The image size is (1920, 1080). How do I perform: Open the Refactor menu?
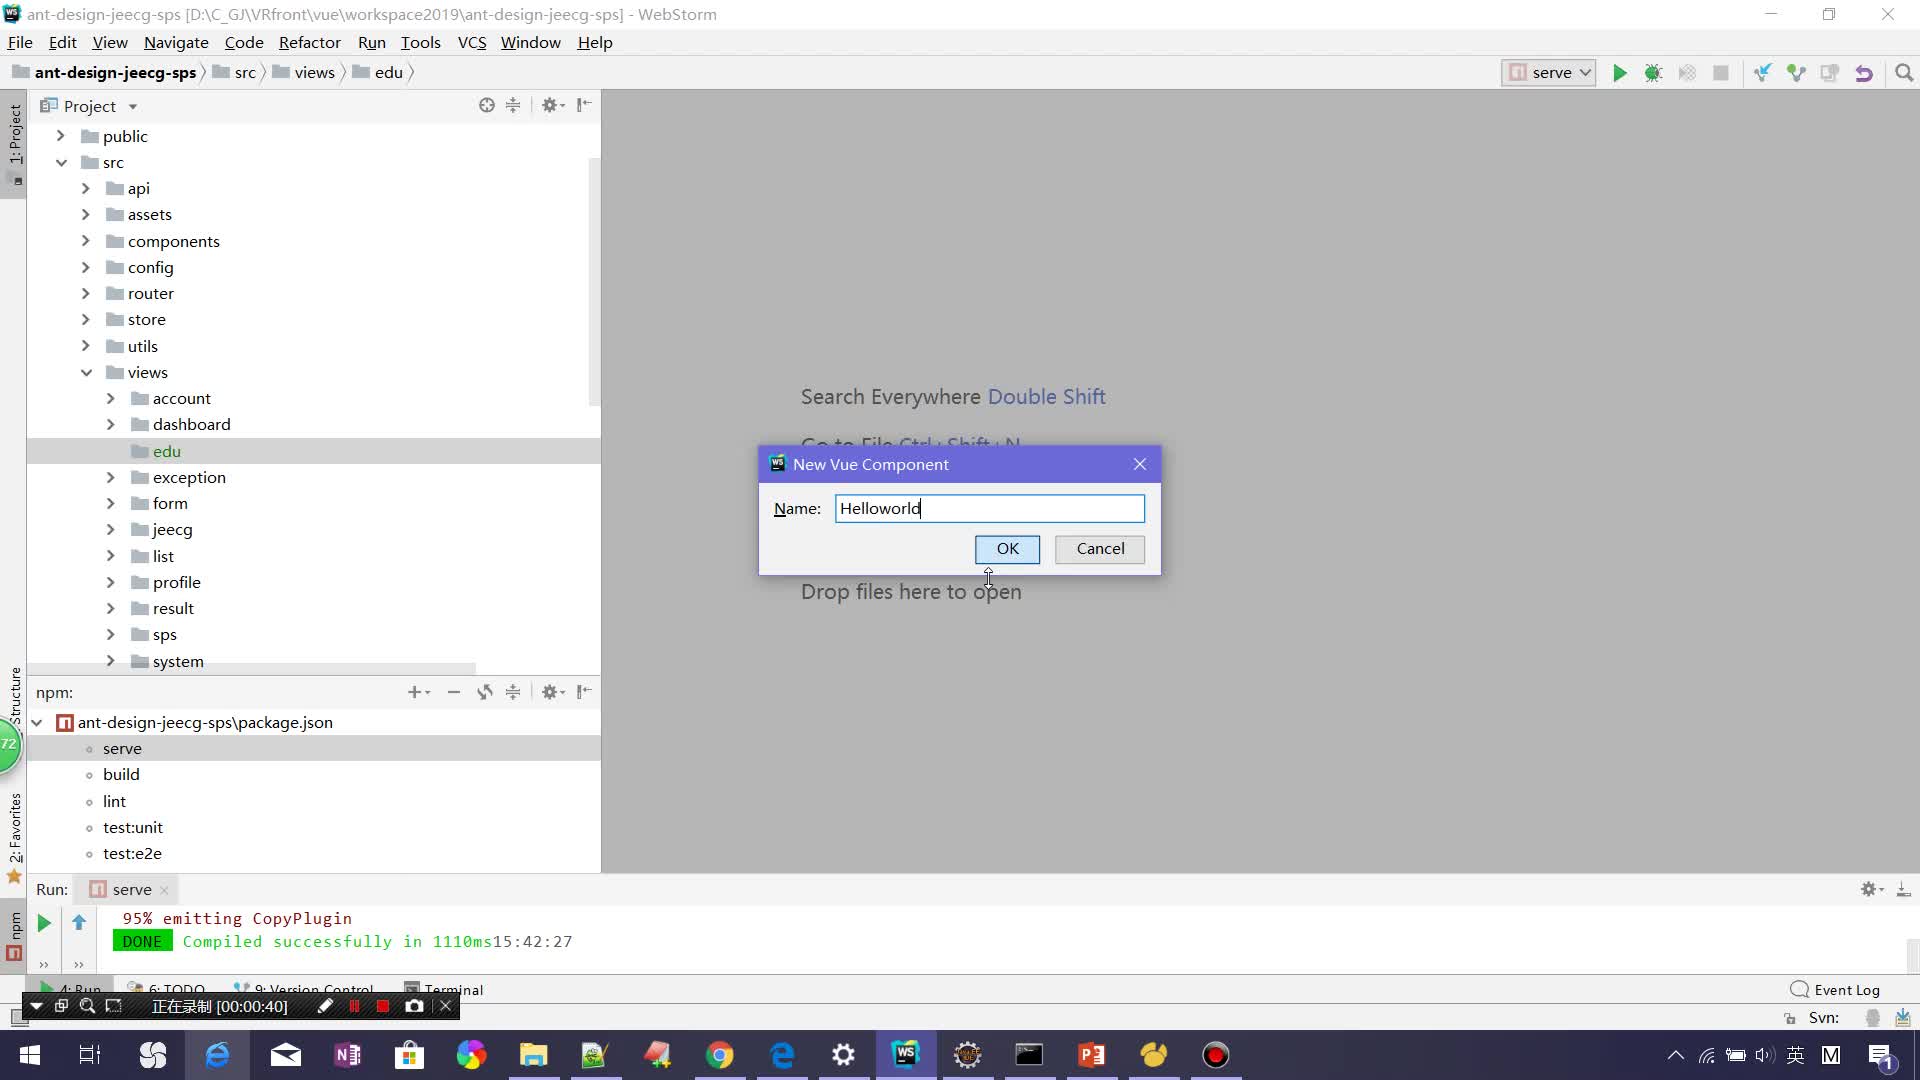[x=309, y=42]
